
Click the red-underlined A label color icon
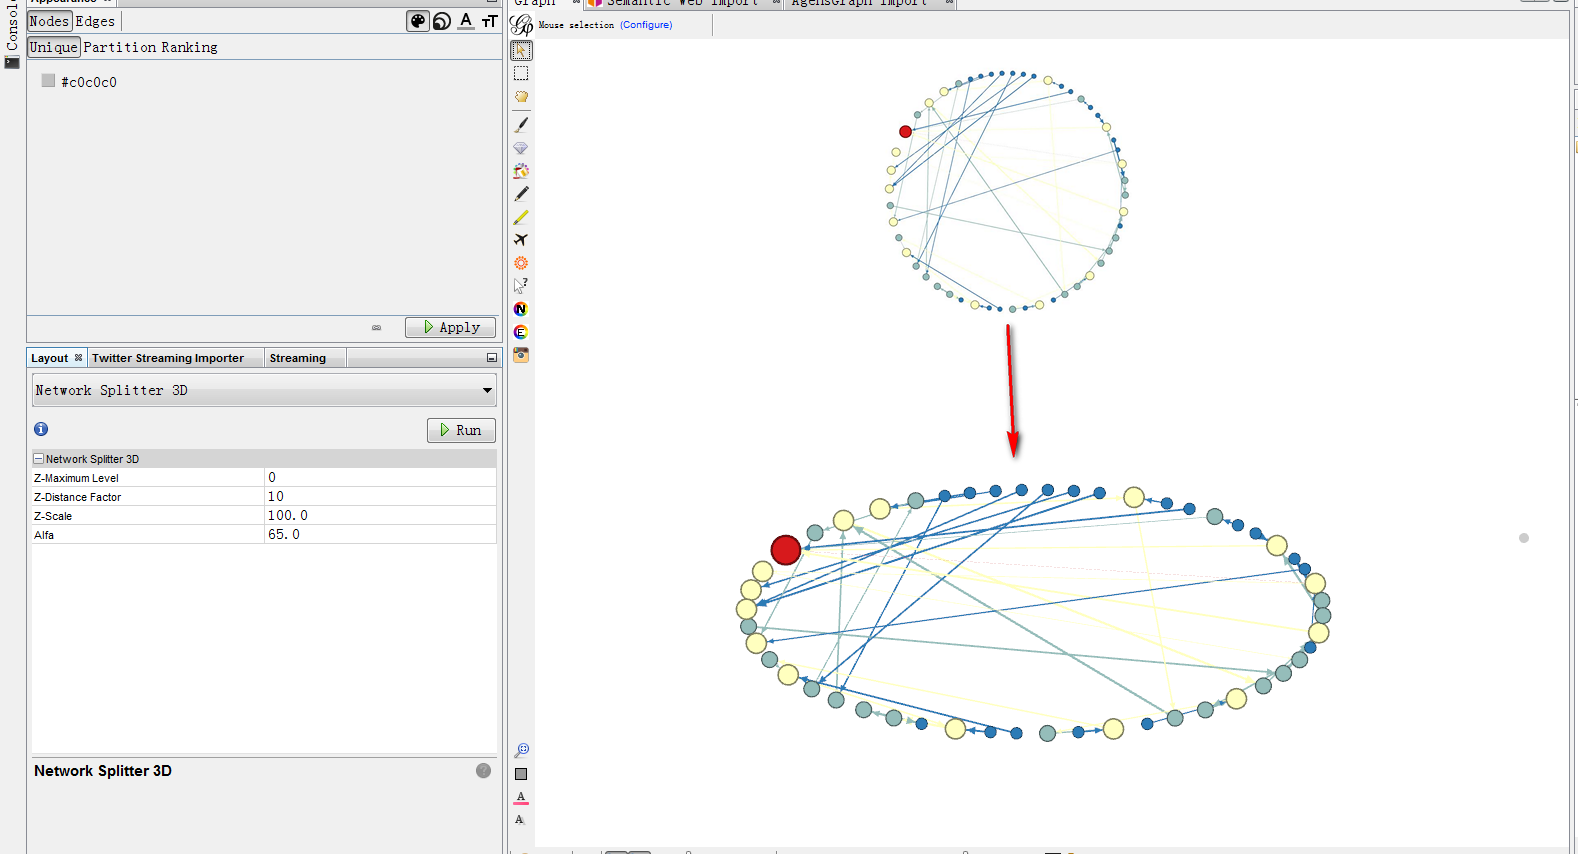click(521, 797)
